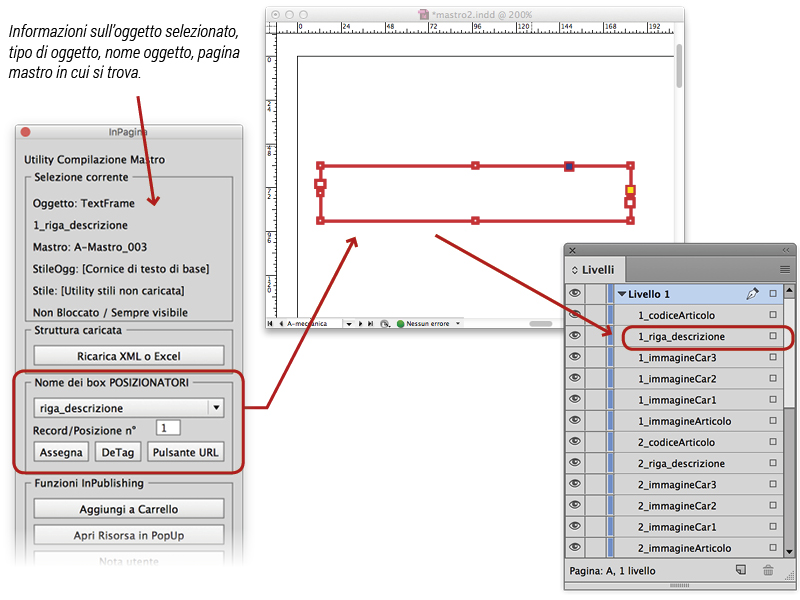Collapse the Livello 1 disclosure triangle
This screenshot has width=800, height=600.
point(622,294)
